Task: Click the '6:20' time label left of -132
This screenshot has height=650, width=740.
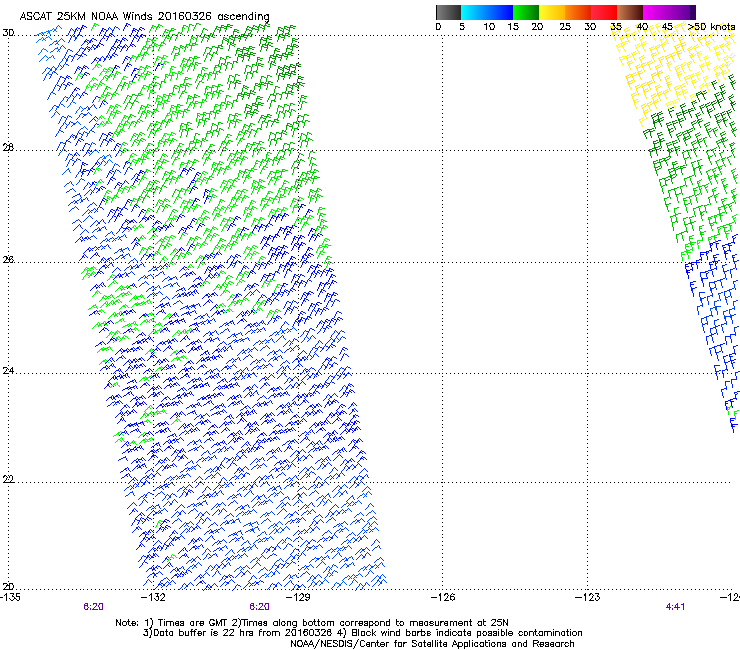Action: point(93,607)
